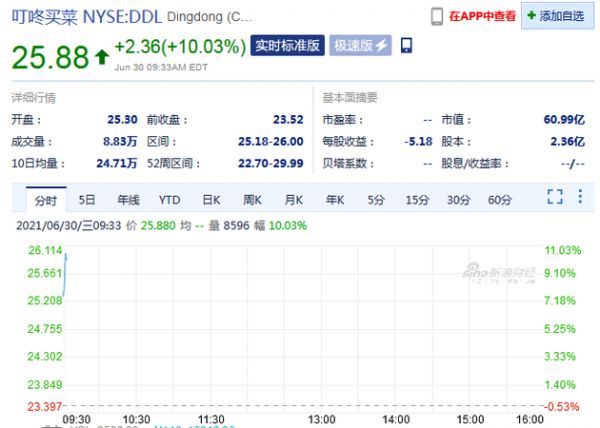Click the 股本 value 2.36亿
This screenshot has width=600, height=428.
click(x=567, y=142)
